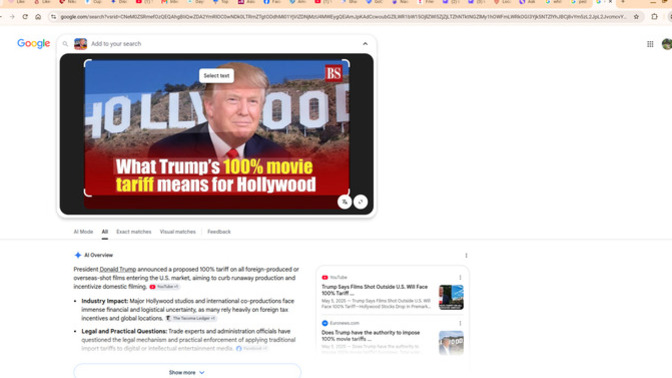Screen dimensions: 672x378
Task: Click the browser forward arrow
Action: 12,17
